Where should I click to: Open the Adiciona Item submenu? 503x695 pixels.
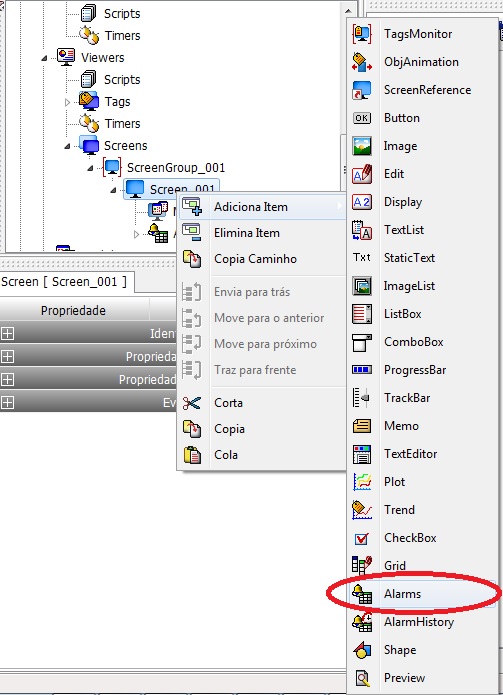click(262, 207)
